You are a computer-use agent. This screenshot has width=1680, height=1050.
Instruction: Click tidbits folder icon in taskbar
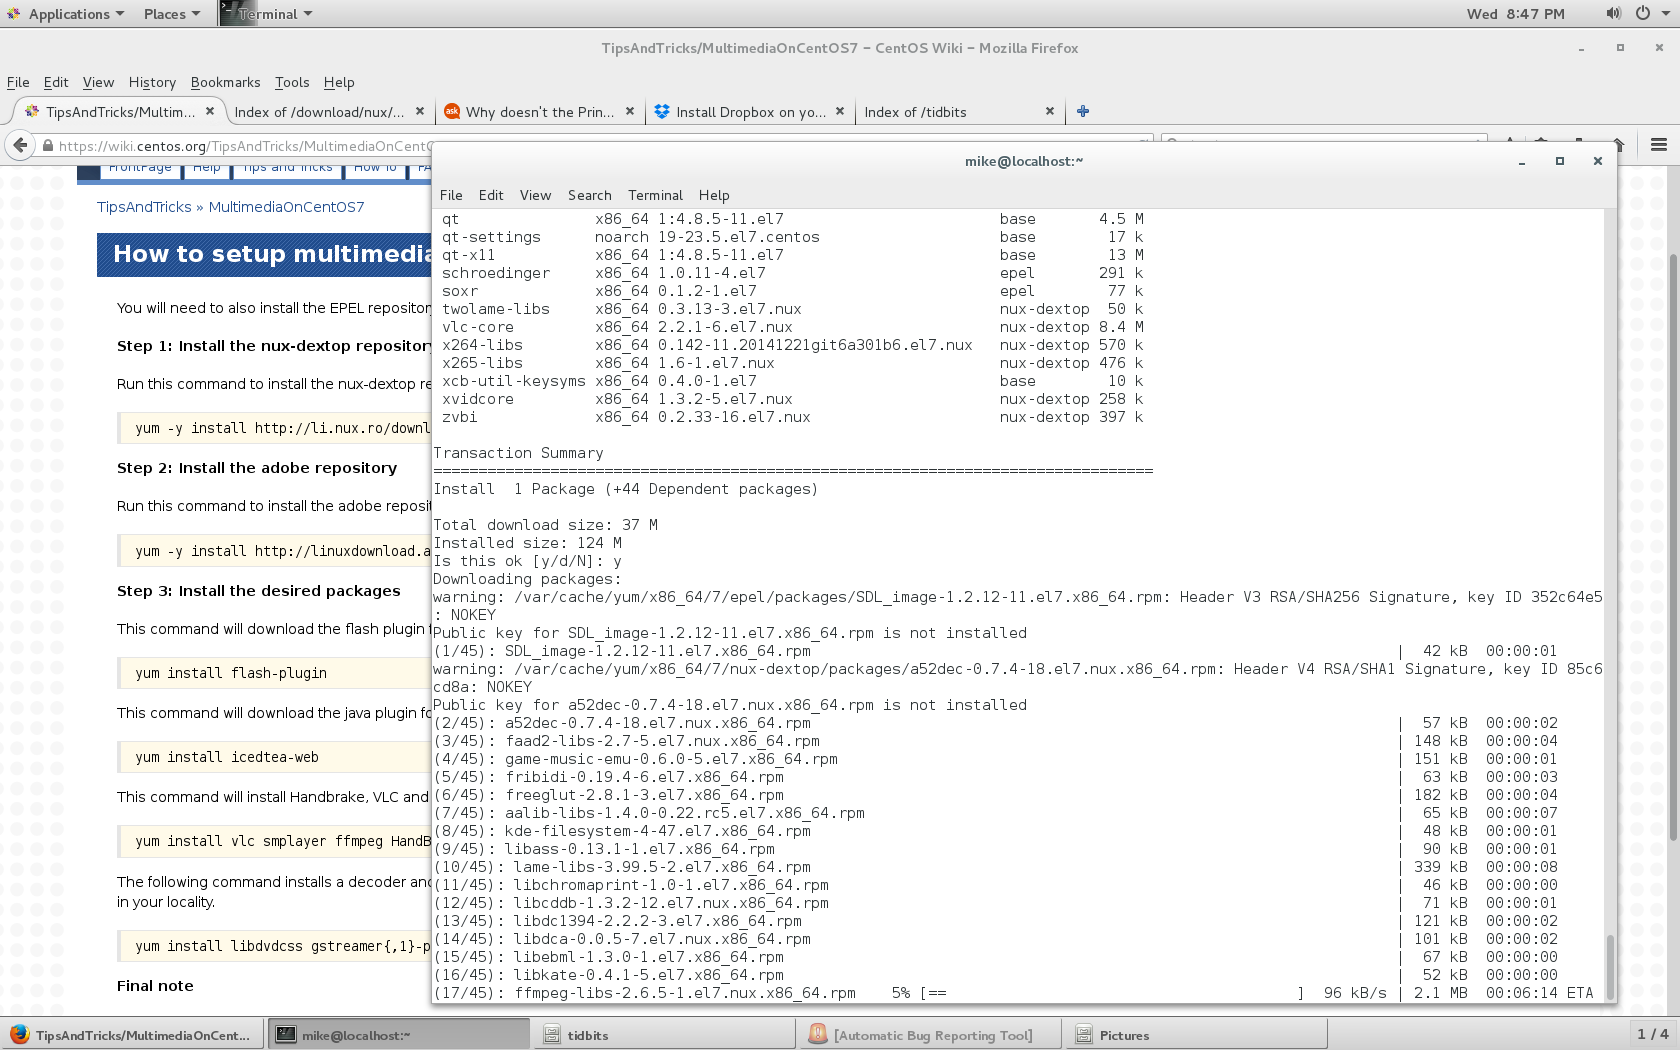(552, 1035)
